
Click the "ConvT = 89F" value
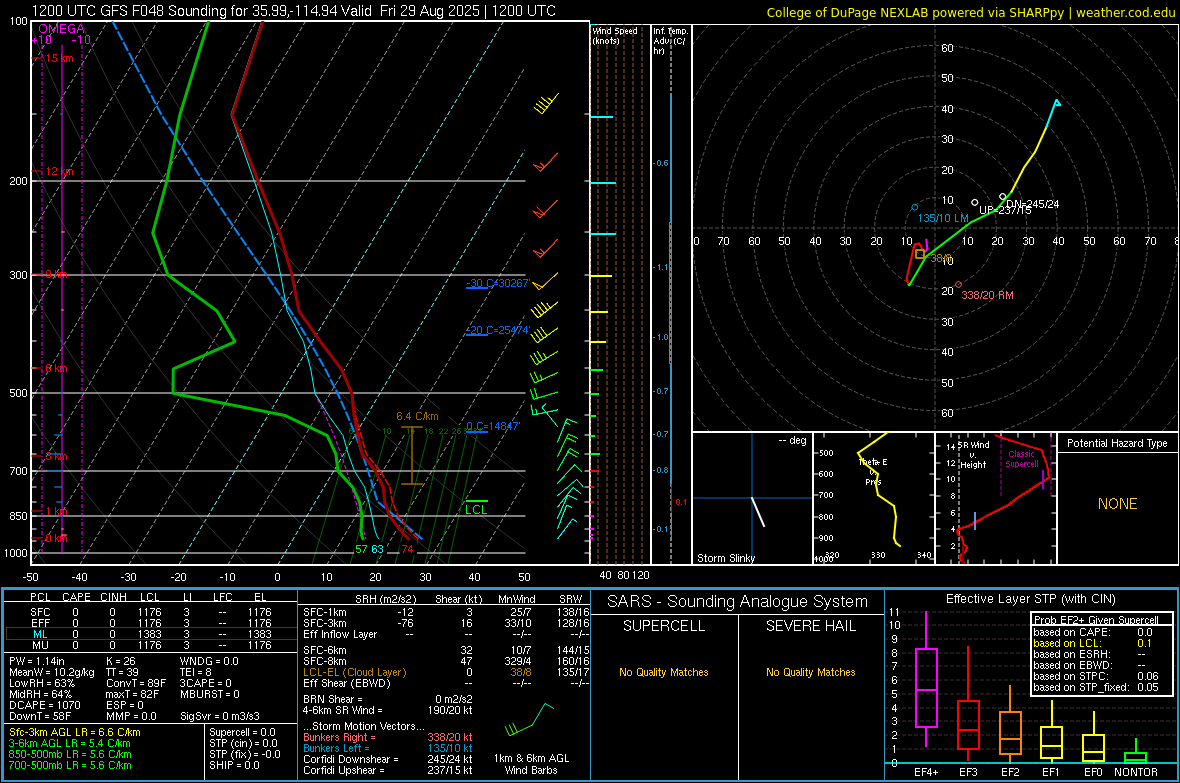pyautogui.click(x=135, y=684)
